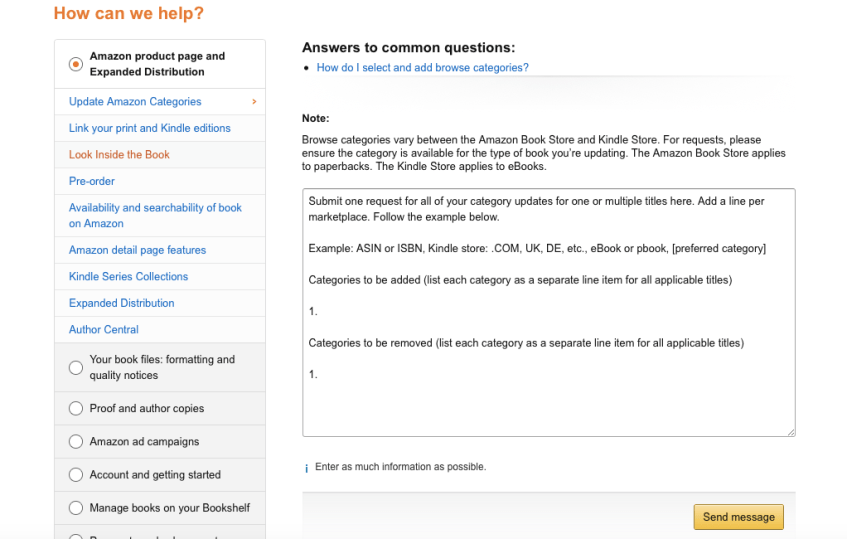Select 'Amazon ad campaigns' radio button
The width and height of the screenshot is (847, 539).
76,442
